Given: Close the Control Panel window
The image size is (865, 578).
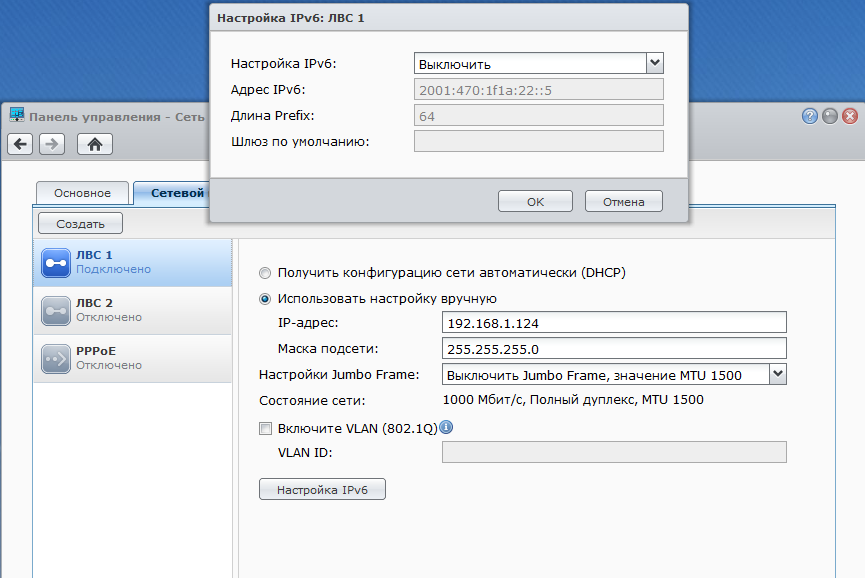Looking at the screenshot, I should 850,116.
